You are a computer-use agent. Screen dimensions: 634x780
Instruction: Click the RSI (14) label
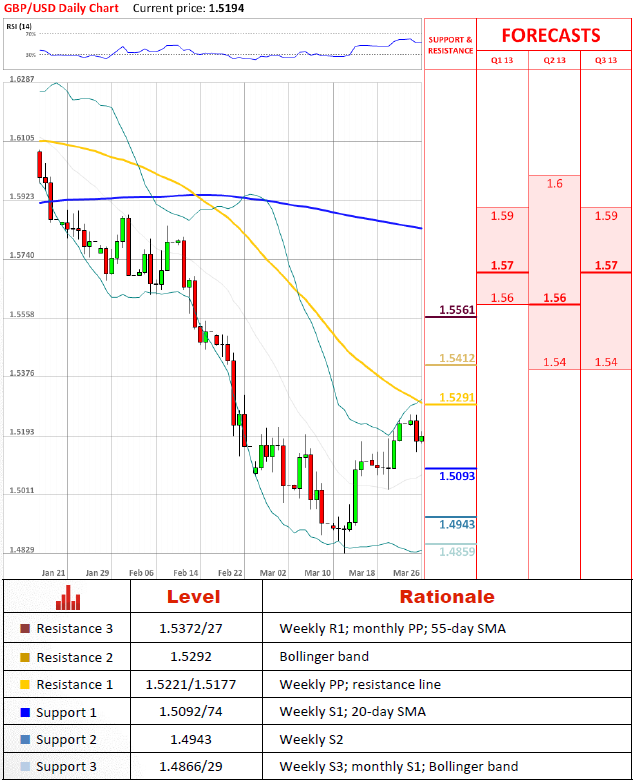pyautogui.click(x=19, y=26)
